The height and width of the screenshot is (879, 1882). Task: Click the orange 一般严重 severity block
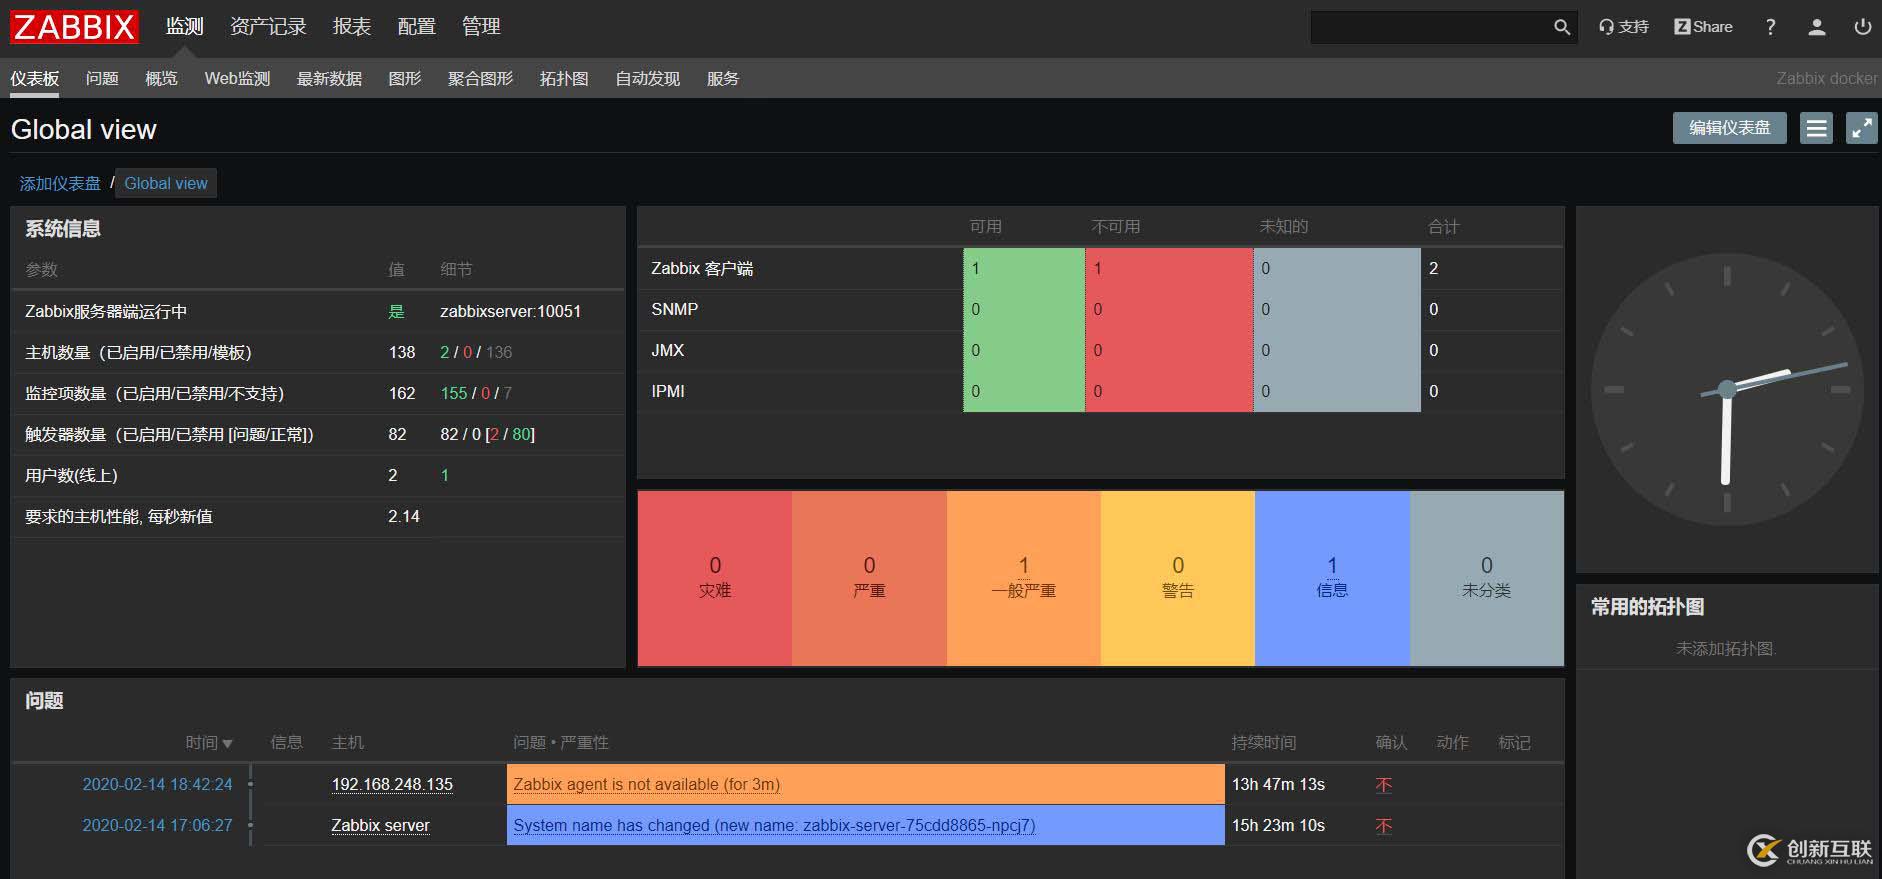[x=1023, y=577]
